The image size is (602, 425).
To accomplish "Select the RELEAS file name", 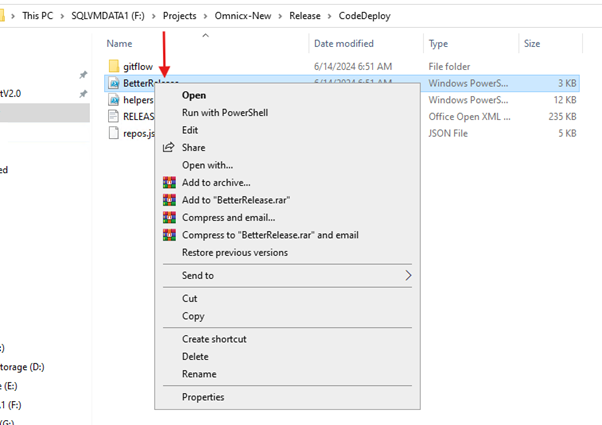I will click(139, 116).
